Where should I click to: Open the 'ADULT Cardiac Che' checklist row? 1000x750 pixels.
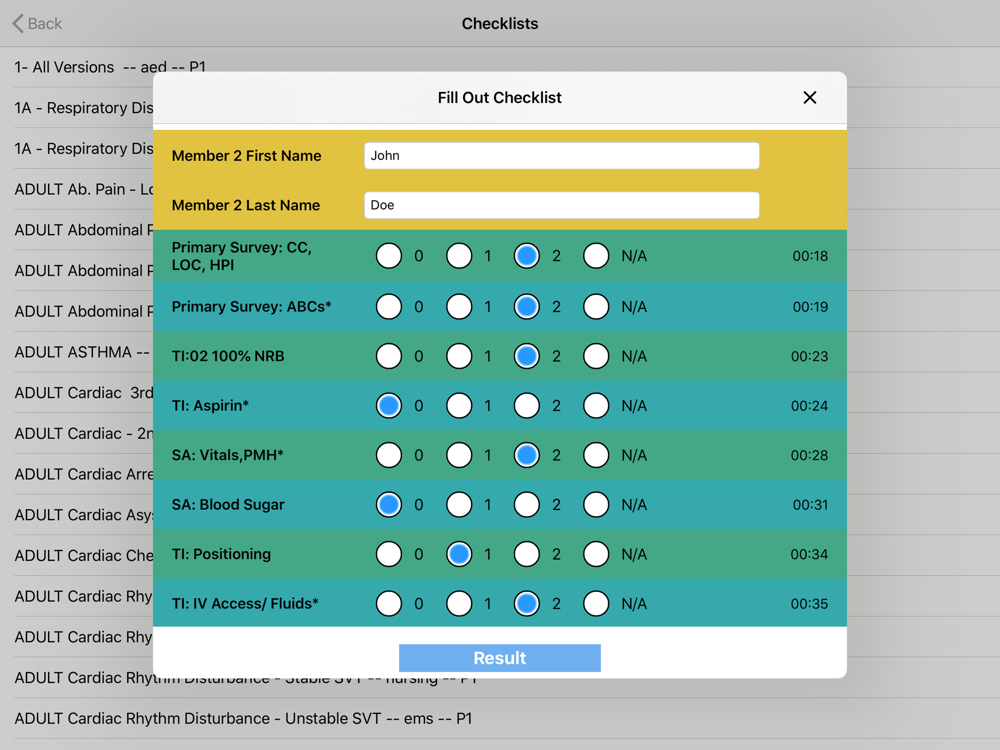[x=83, y=555]
